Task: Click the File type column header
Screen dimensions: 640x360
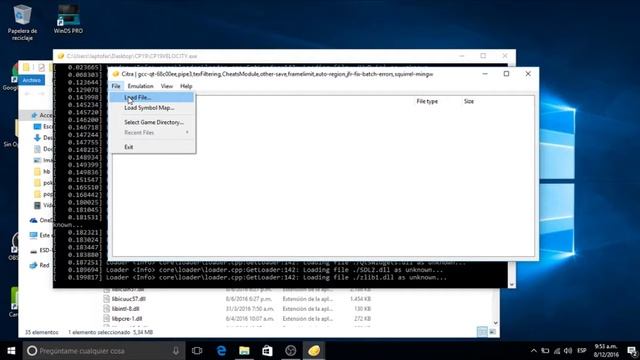Action: 427,101
